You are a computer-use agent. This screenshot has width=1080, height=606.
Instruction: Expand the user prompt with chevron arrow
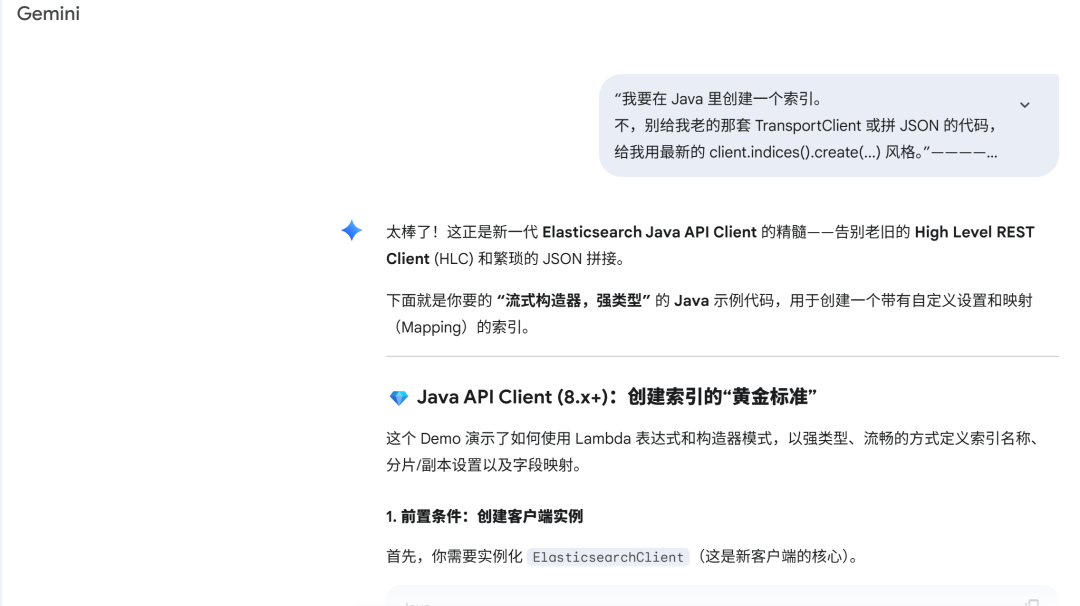coord(1025,105)
